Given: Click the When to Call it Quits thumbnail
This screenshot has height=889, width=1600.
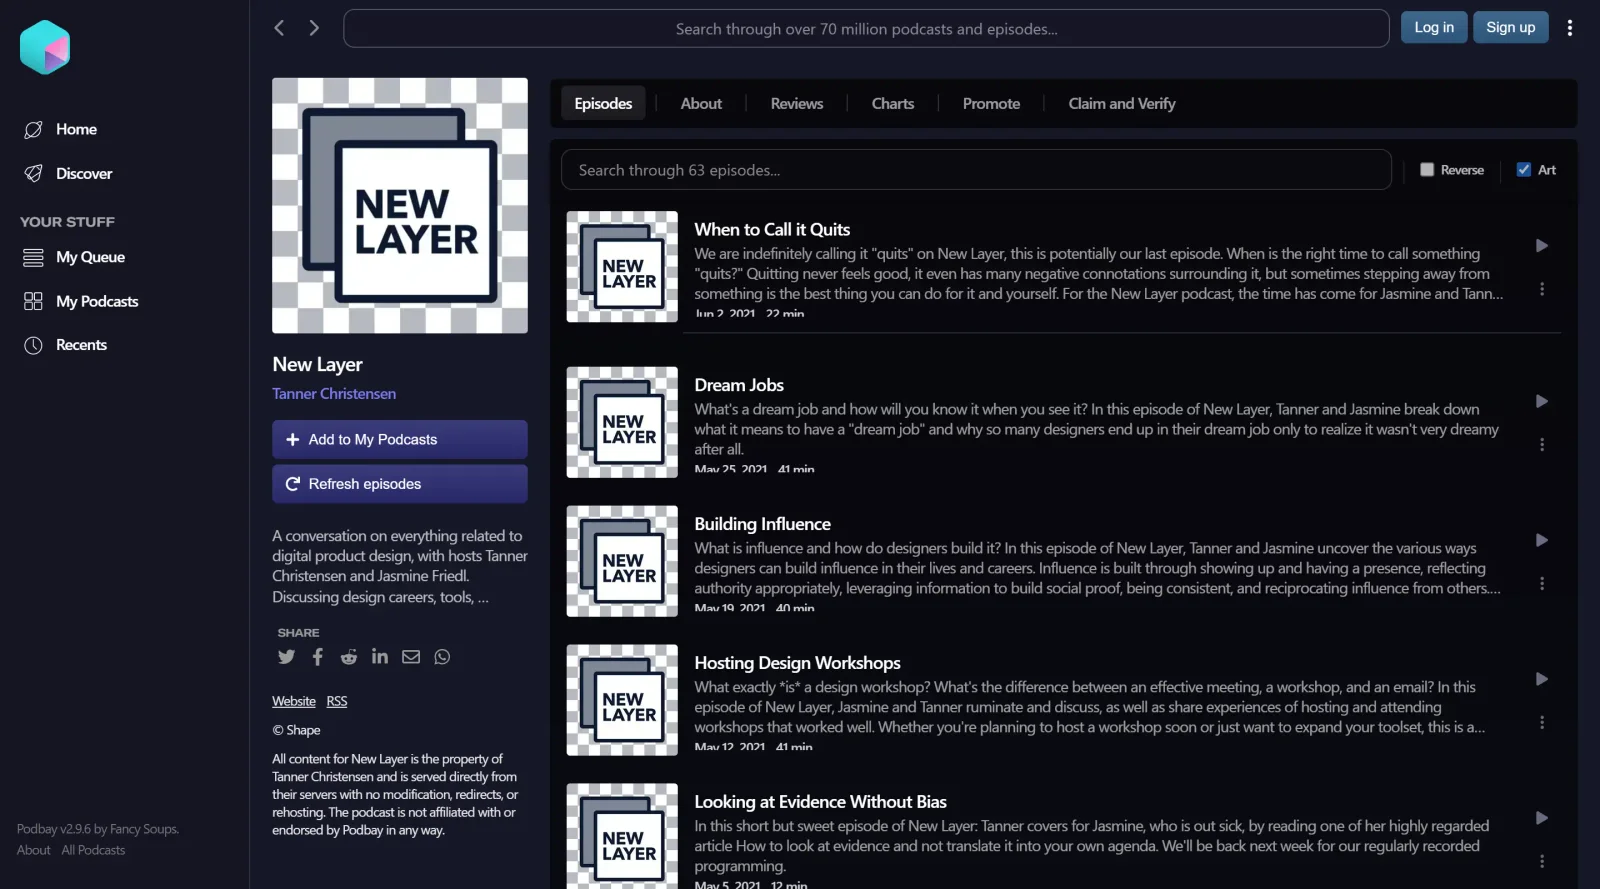Looking at the screenshot, I should tap(622, 267).
